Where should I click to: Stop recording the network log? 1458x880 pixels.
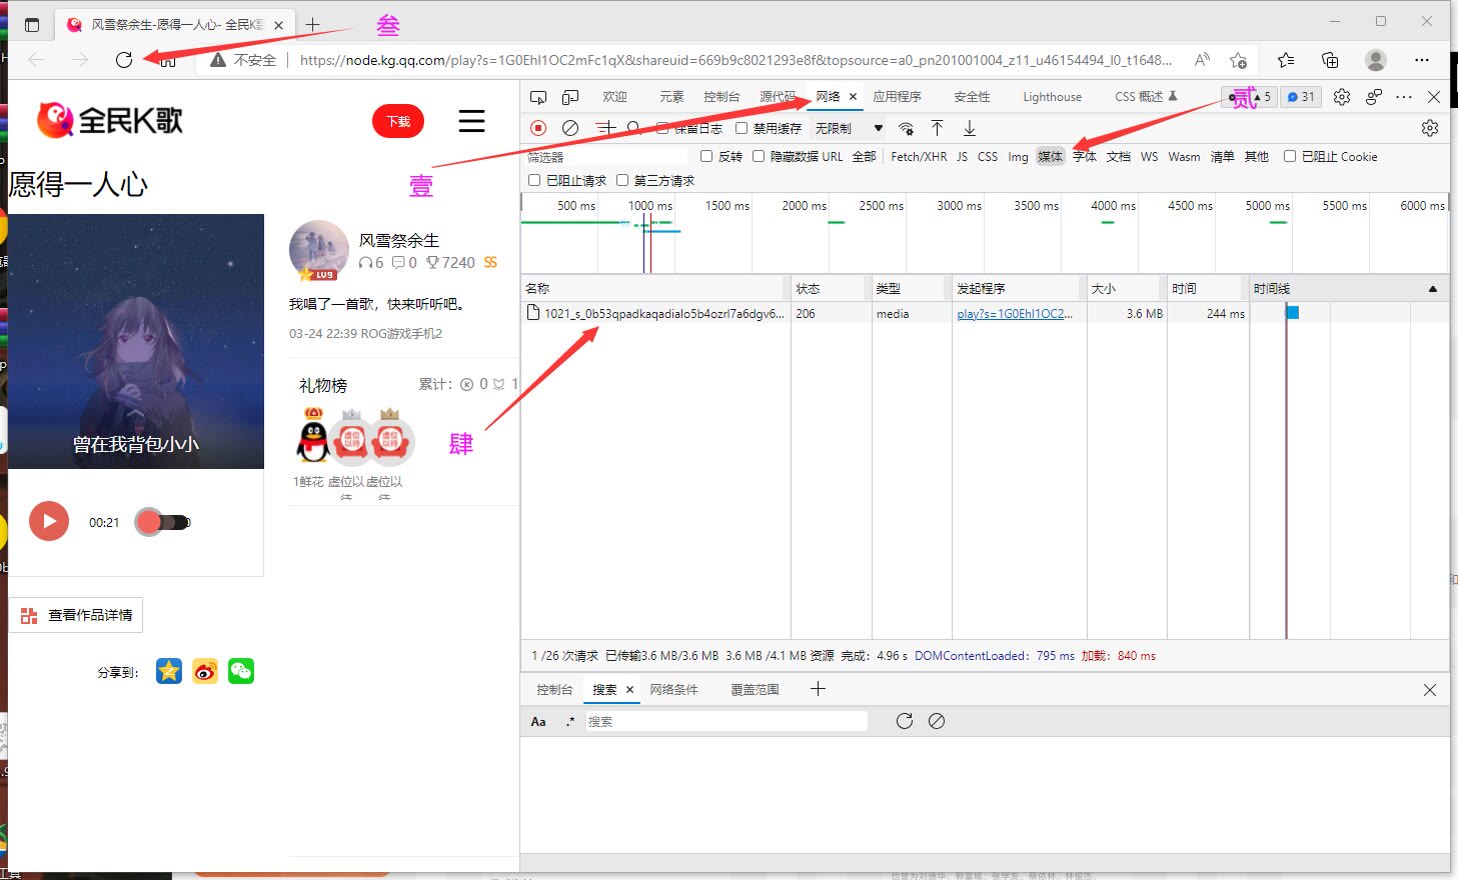point(538,128)
